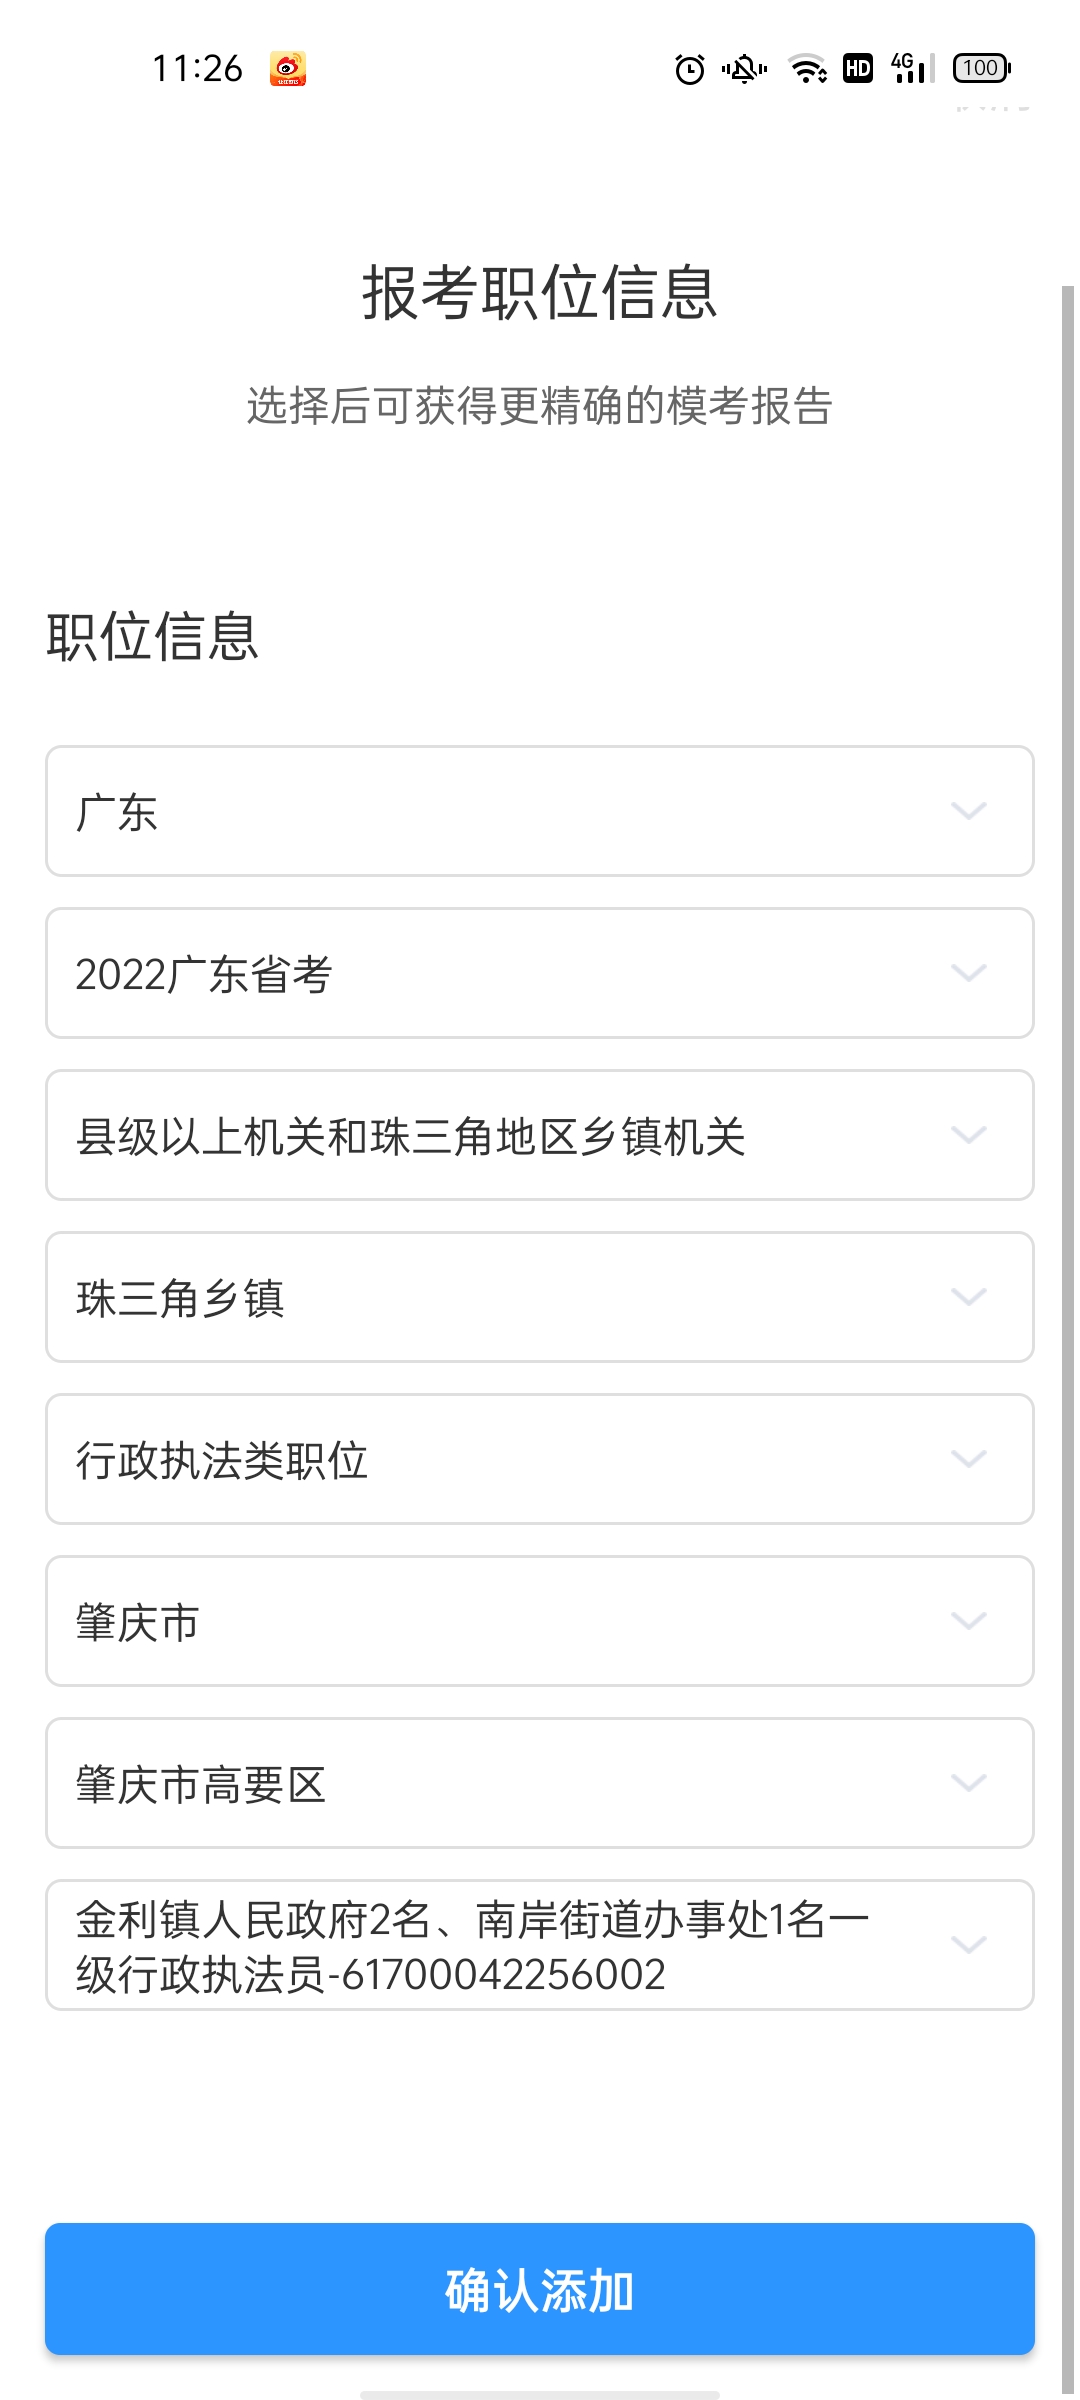This screenshot has width=1080, height=2400.
Task: Open the 肇庆市 city dropdown
Action: tap(540, 1621)
